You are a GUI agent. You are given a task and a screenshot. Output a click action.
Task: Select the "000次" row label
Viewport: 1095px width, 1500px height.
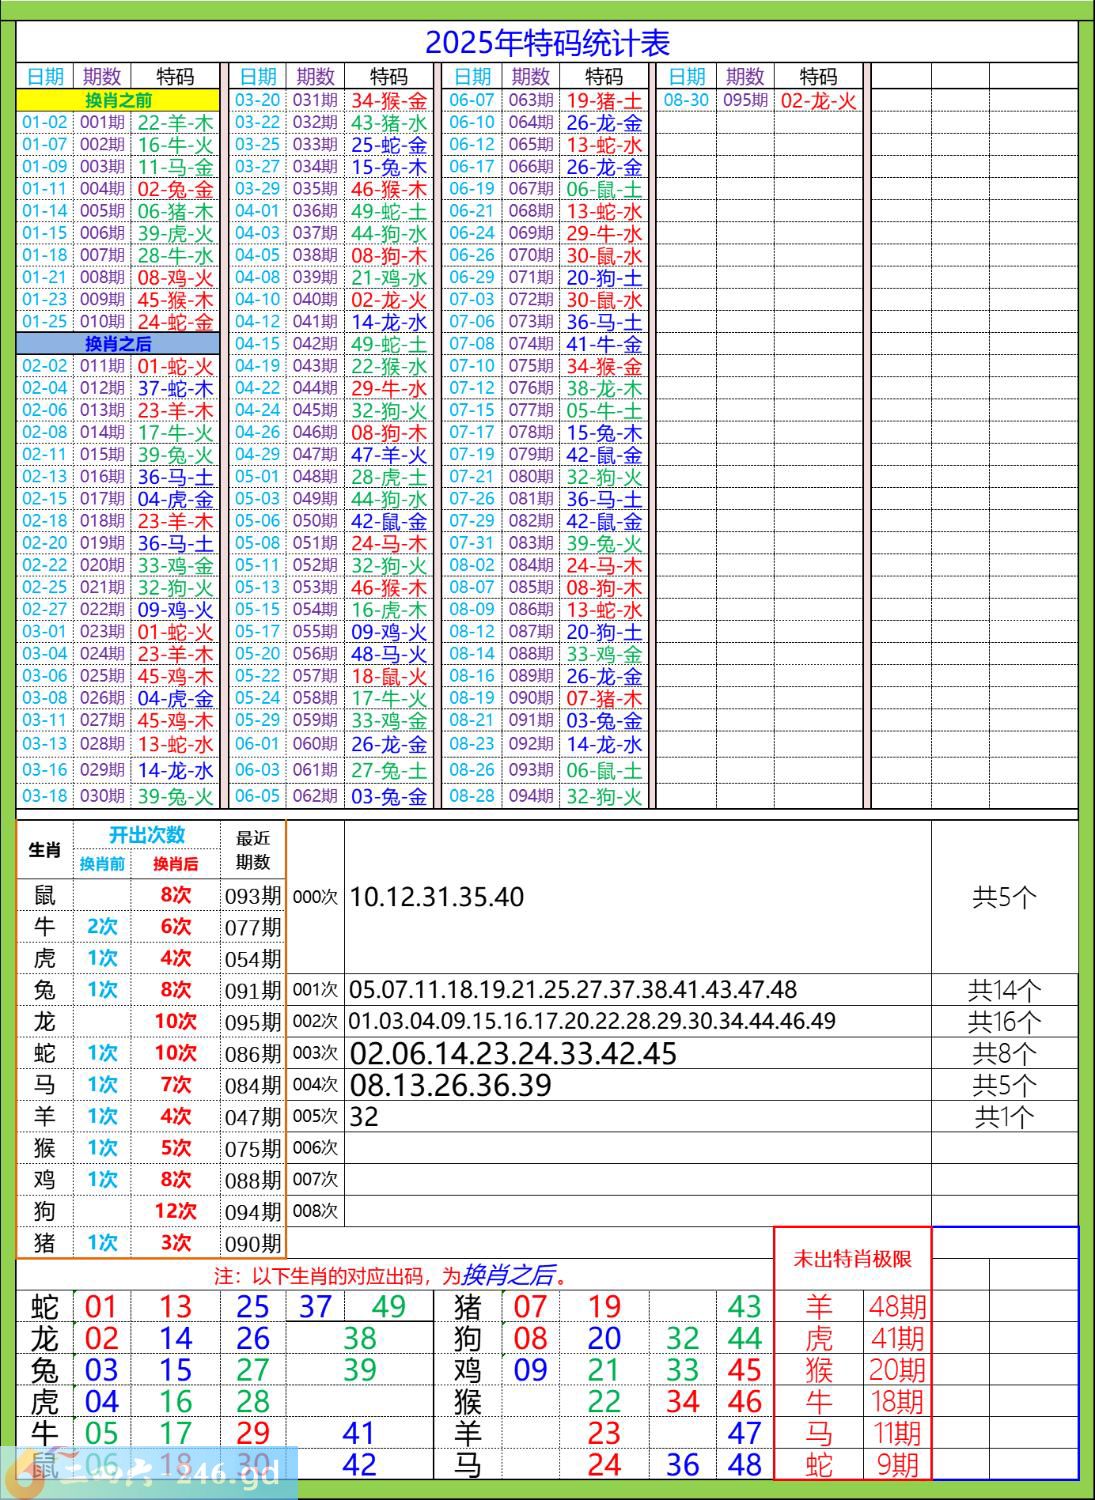tap(315, 897)
